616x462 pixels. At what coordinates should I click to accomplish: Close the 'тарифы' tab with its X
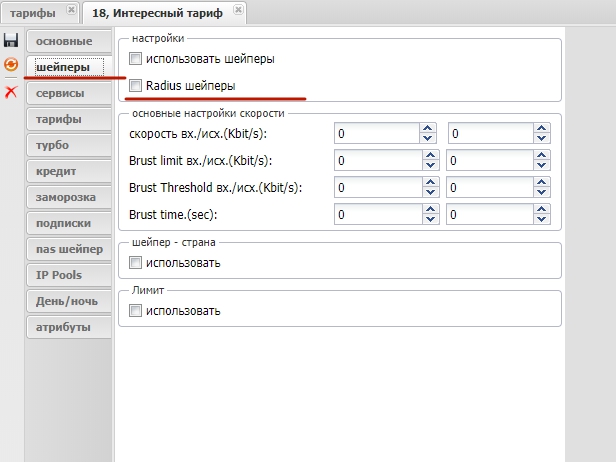(x=71, y=10)
